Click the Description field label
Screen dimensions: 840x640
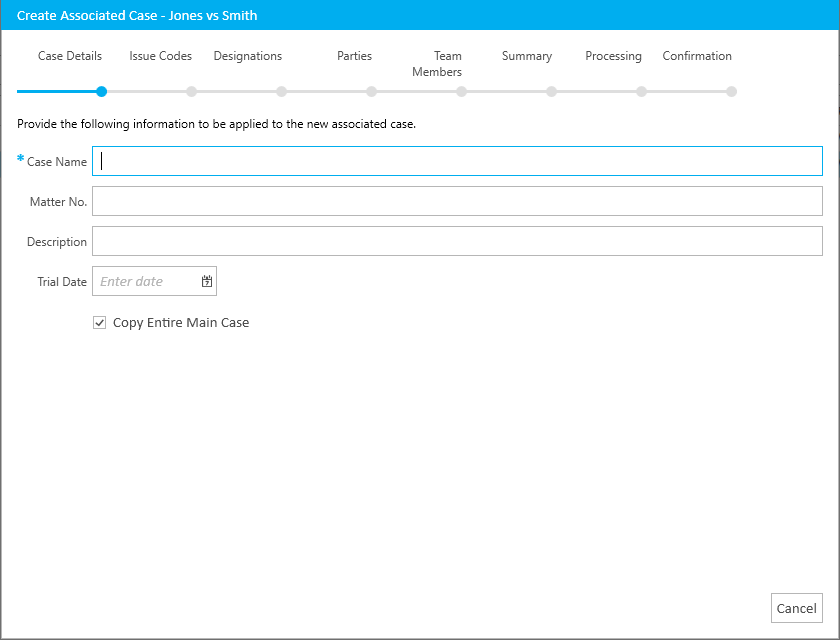pyautogui.click(x=57, y=242)
